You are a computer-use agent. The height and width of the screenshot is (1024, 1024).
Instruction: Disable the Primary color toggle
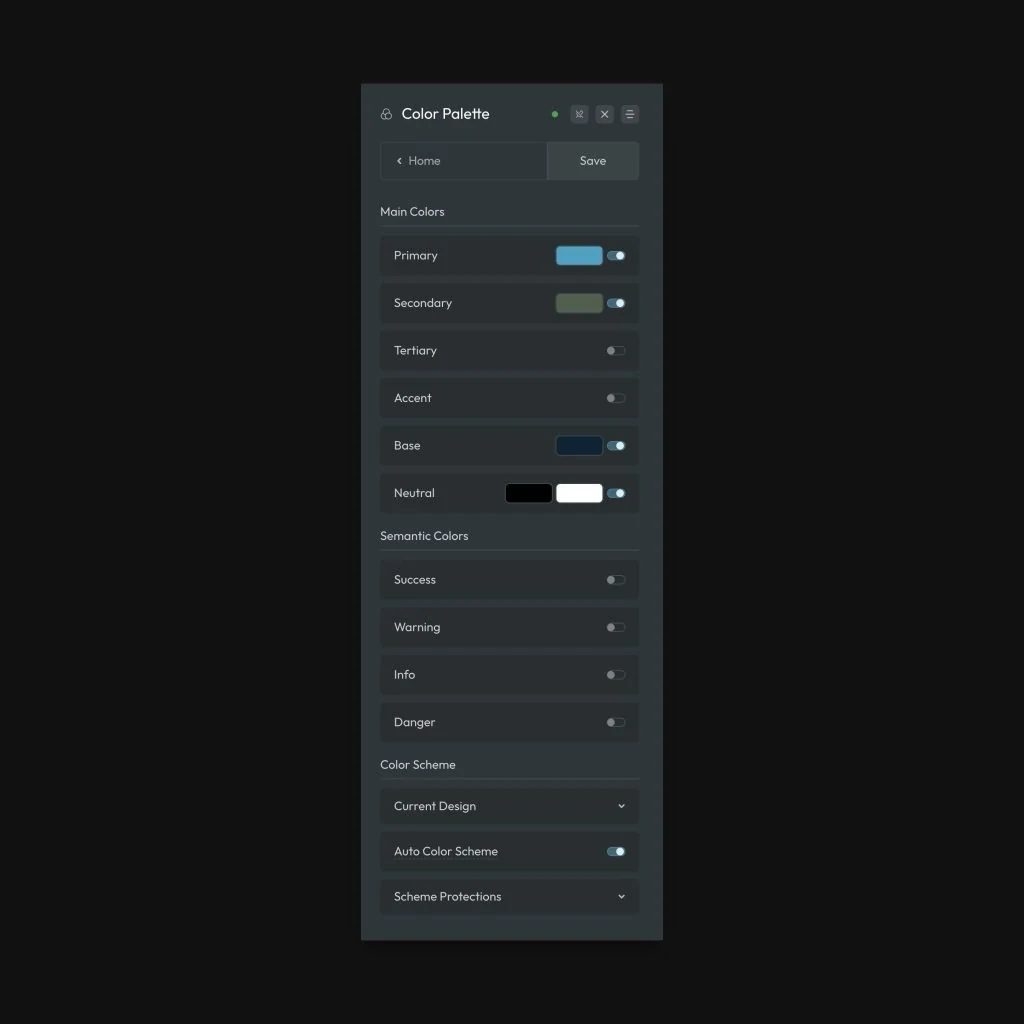click(x=616, y=255)
